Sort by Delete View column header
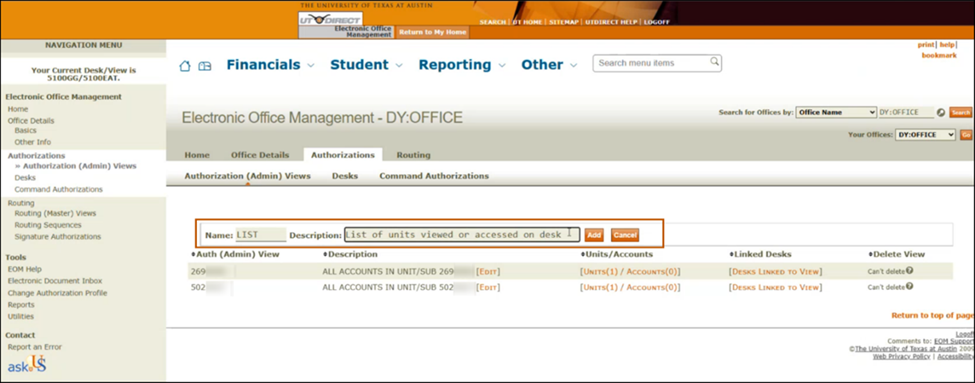The image size is (975, 383). click(897, 254)
